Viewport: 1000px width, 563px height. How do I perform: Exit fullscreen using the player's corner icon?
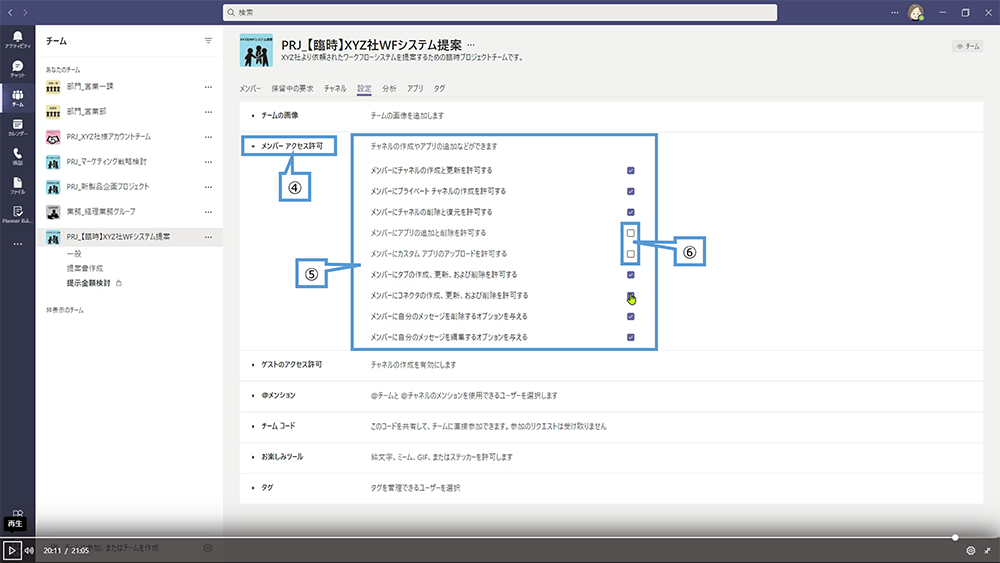tap(988, 550)
